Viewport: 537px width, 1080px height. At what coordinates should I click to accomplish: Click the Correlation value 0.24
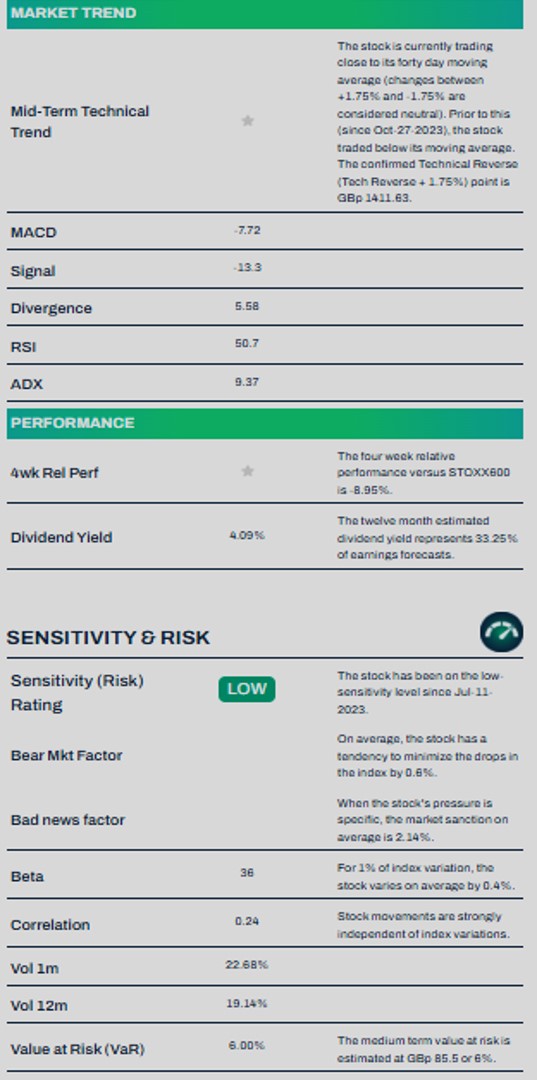click(246, 921)
